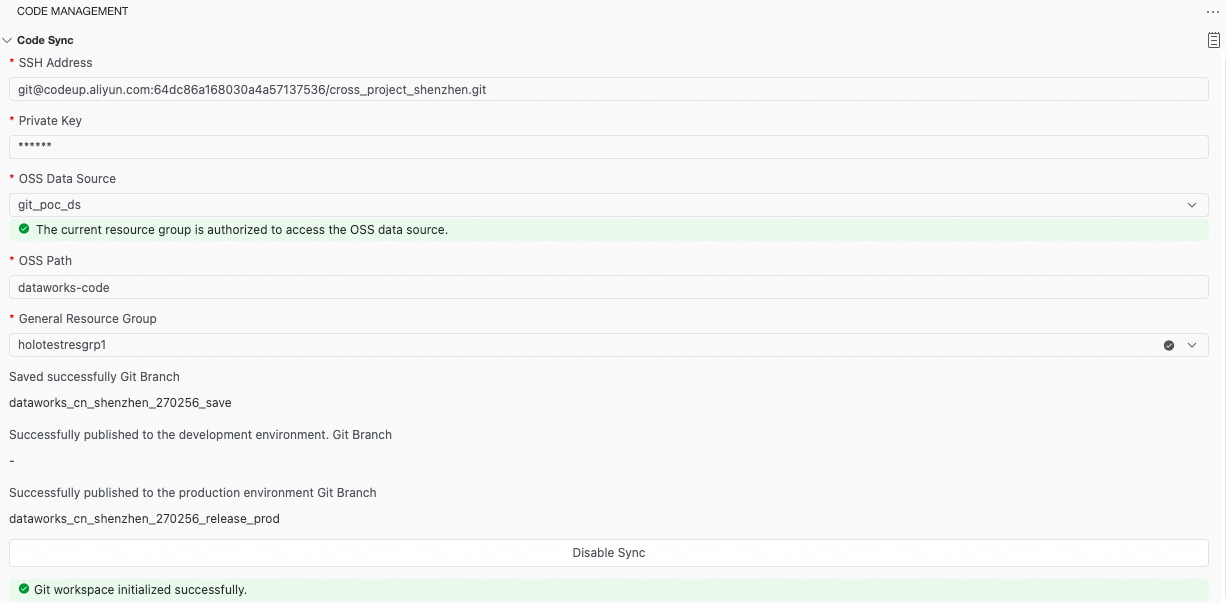Click the resource group status check icon
The height and width of the screenshot is (603, 1226).
pyautogui.click(x=1168, y=345)
